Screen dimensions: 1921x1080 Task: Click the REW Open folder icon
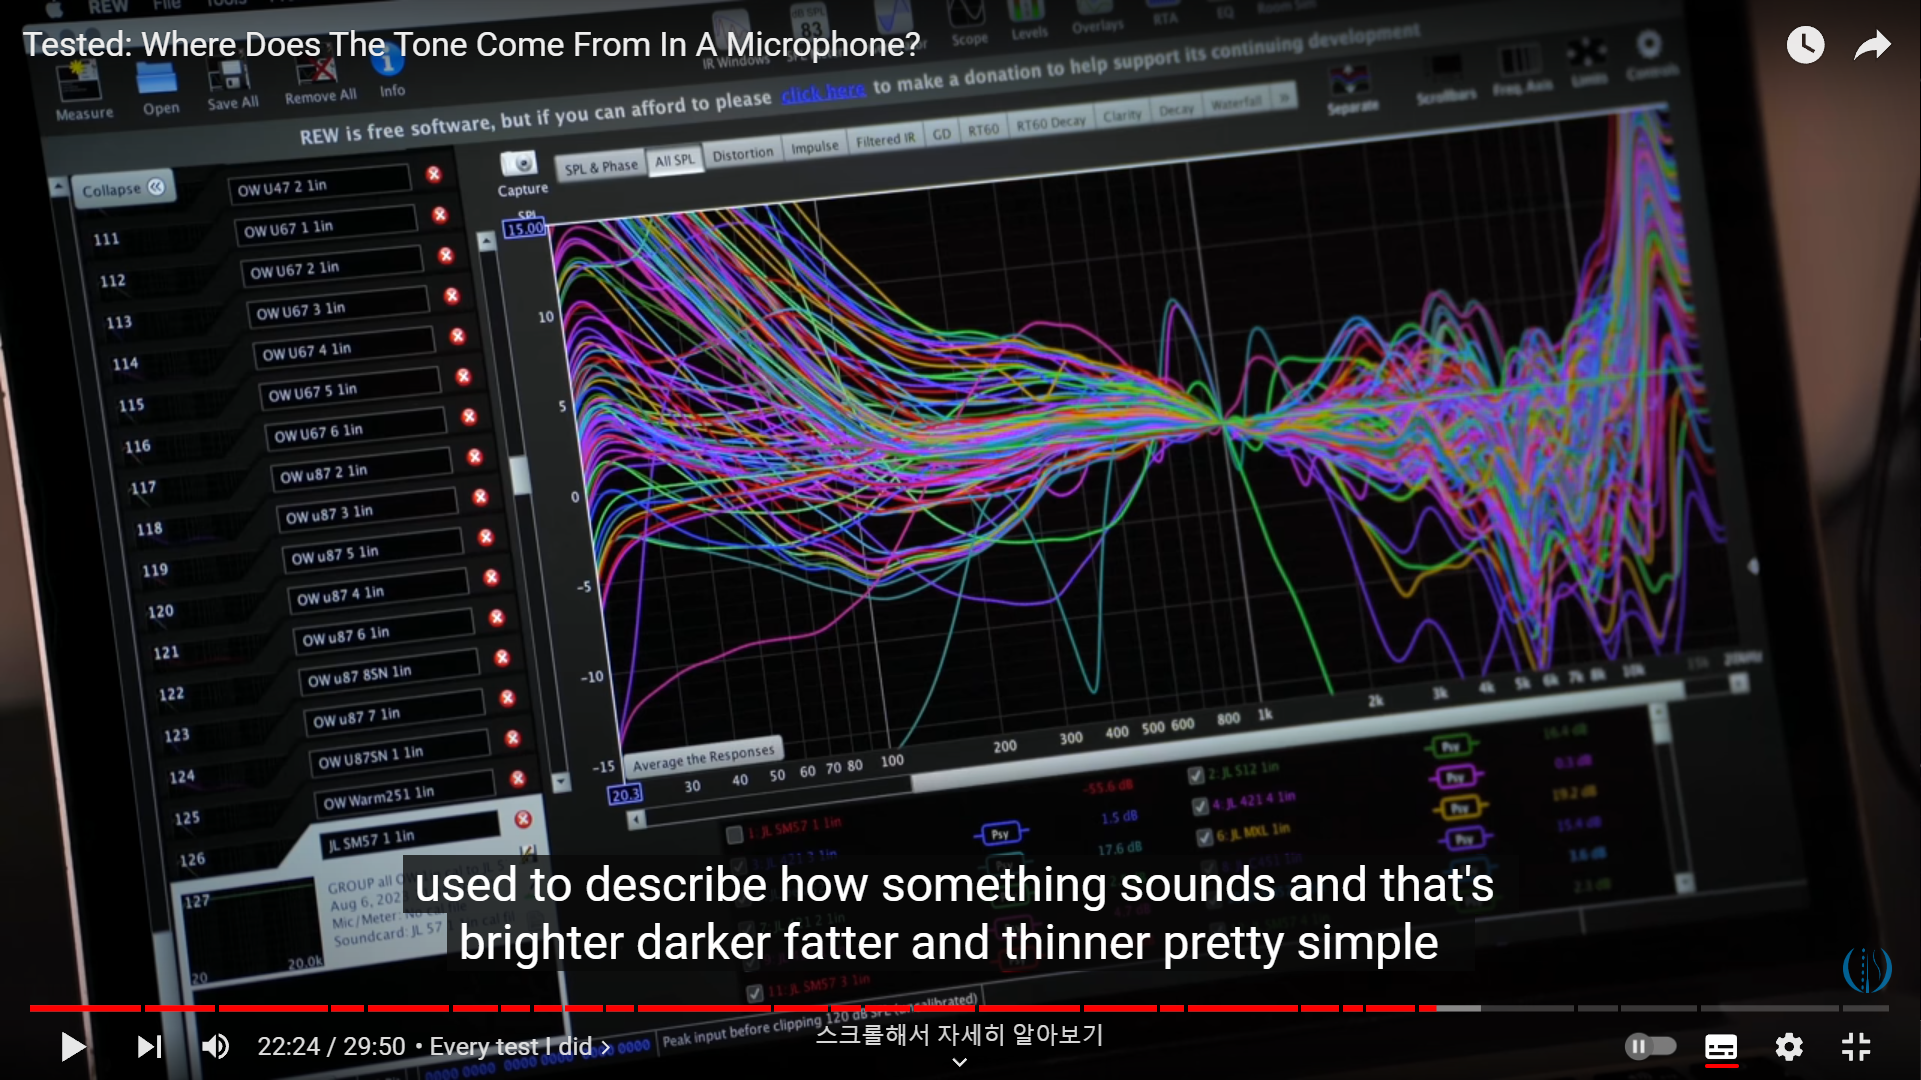(159, 88)
